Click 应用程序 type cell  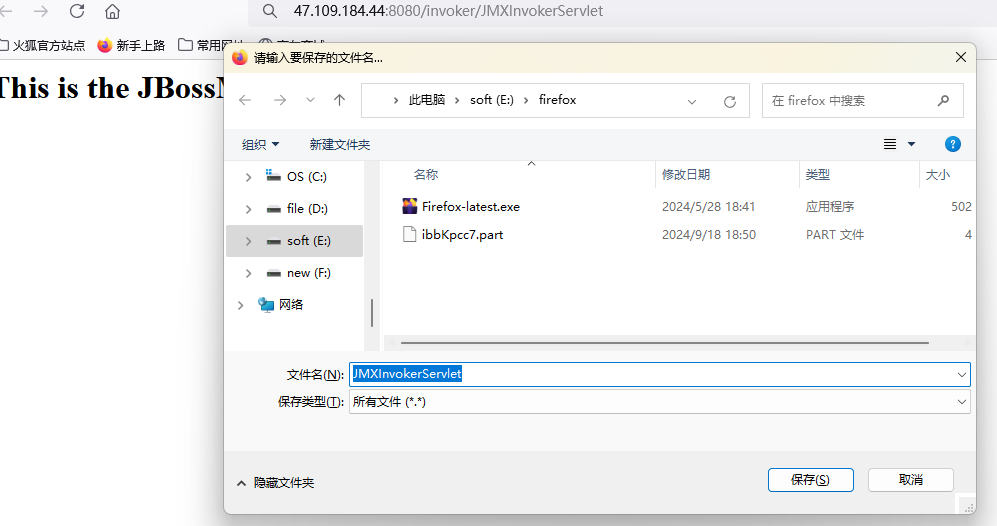(830, 207)
